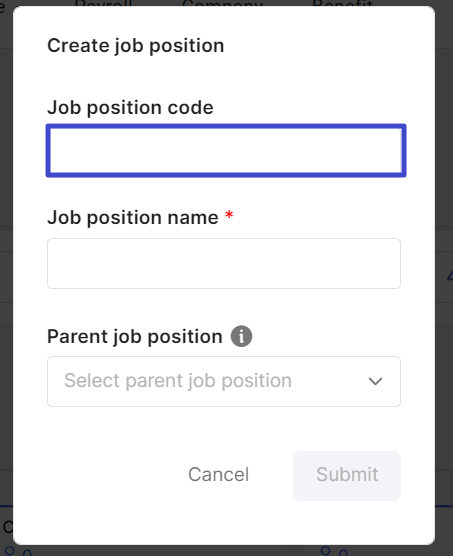Click the info icon beside Parent job position
453x556 pixels.
pos(241,336)
